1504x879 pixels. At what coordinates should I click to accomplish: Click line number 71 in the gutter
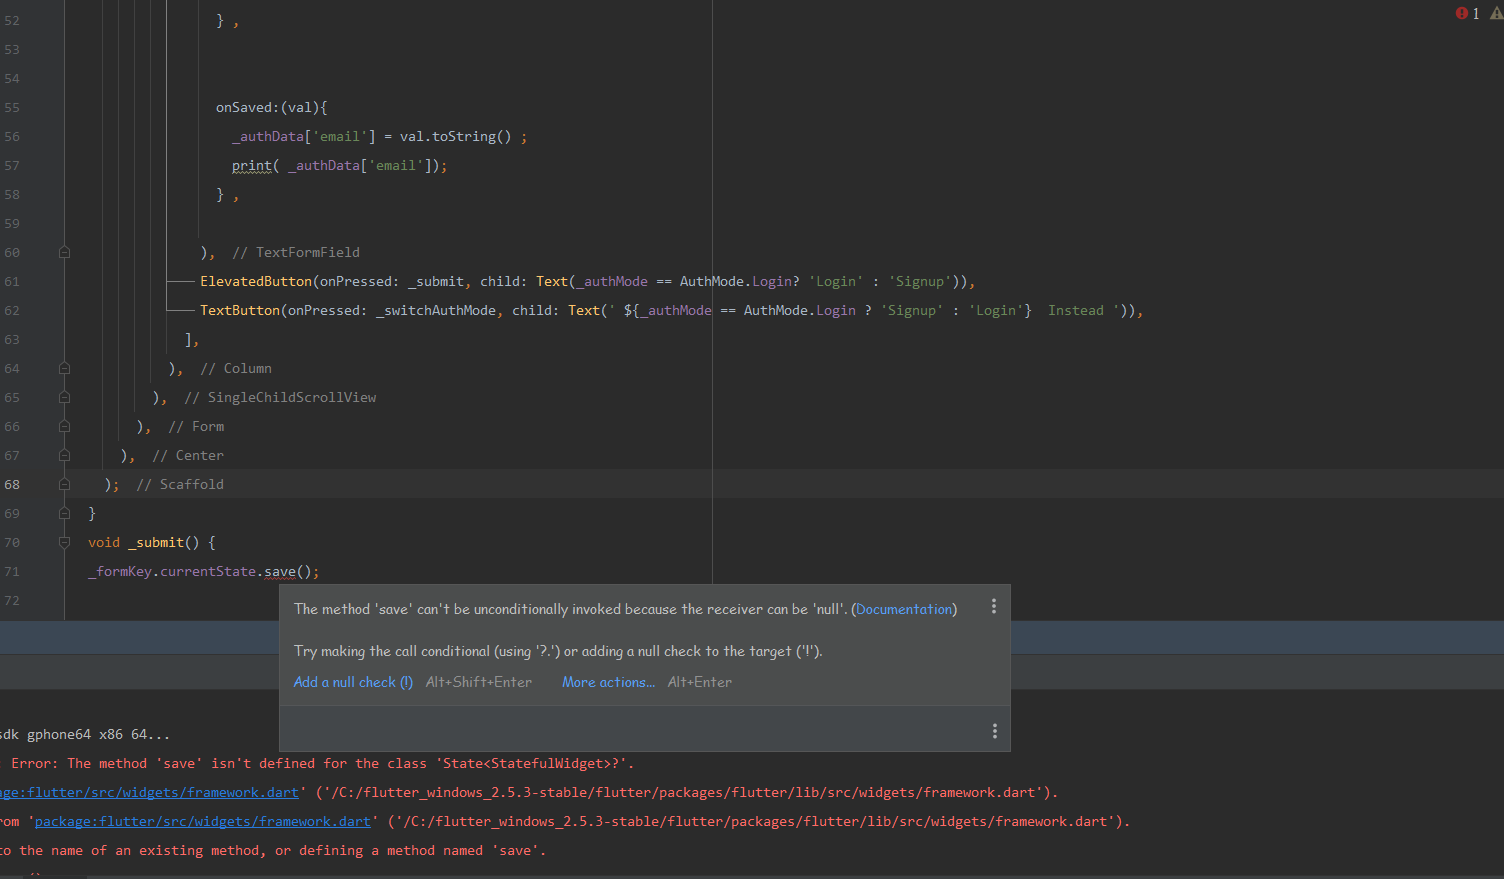pyautogui.click(x=12, y=571)
